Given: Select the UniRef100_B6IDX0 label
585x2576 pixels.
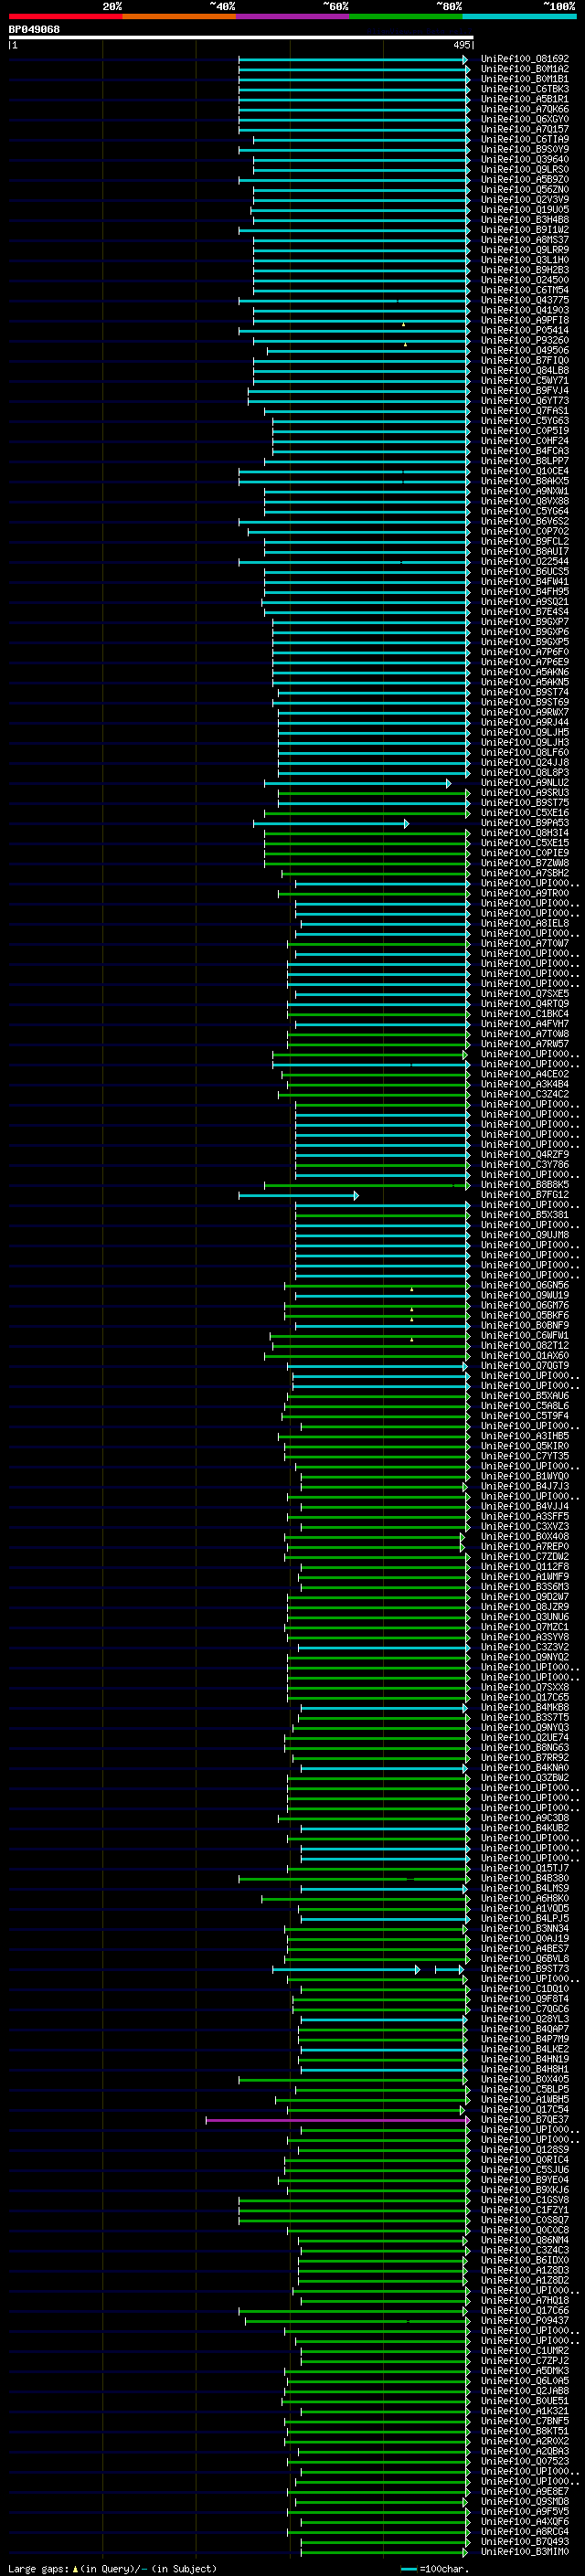Looking at the screenshot, I should click(525, 2260).
